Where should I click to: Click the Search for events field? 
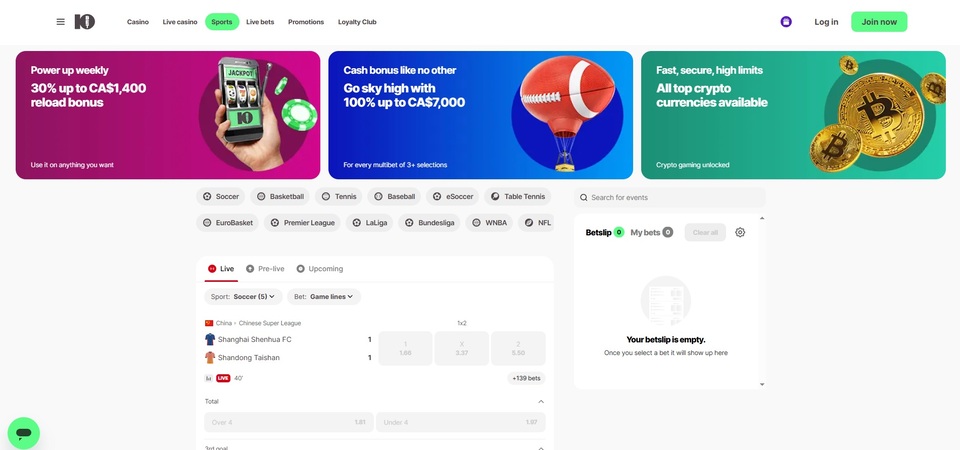pos(670,197)
